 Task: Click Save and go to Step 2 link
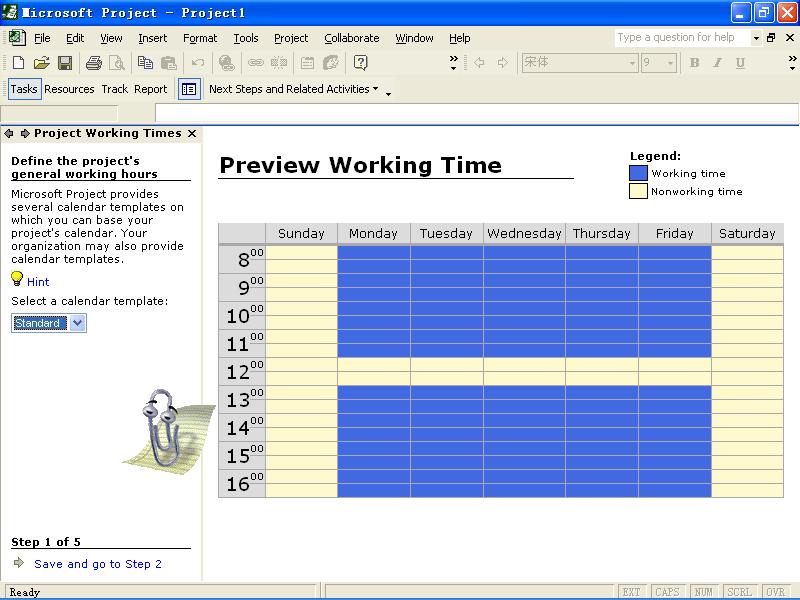click(98, 564)
